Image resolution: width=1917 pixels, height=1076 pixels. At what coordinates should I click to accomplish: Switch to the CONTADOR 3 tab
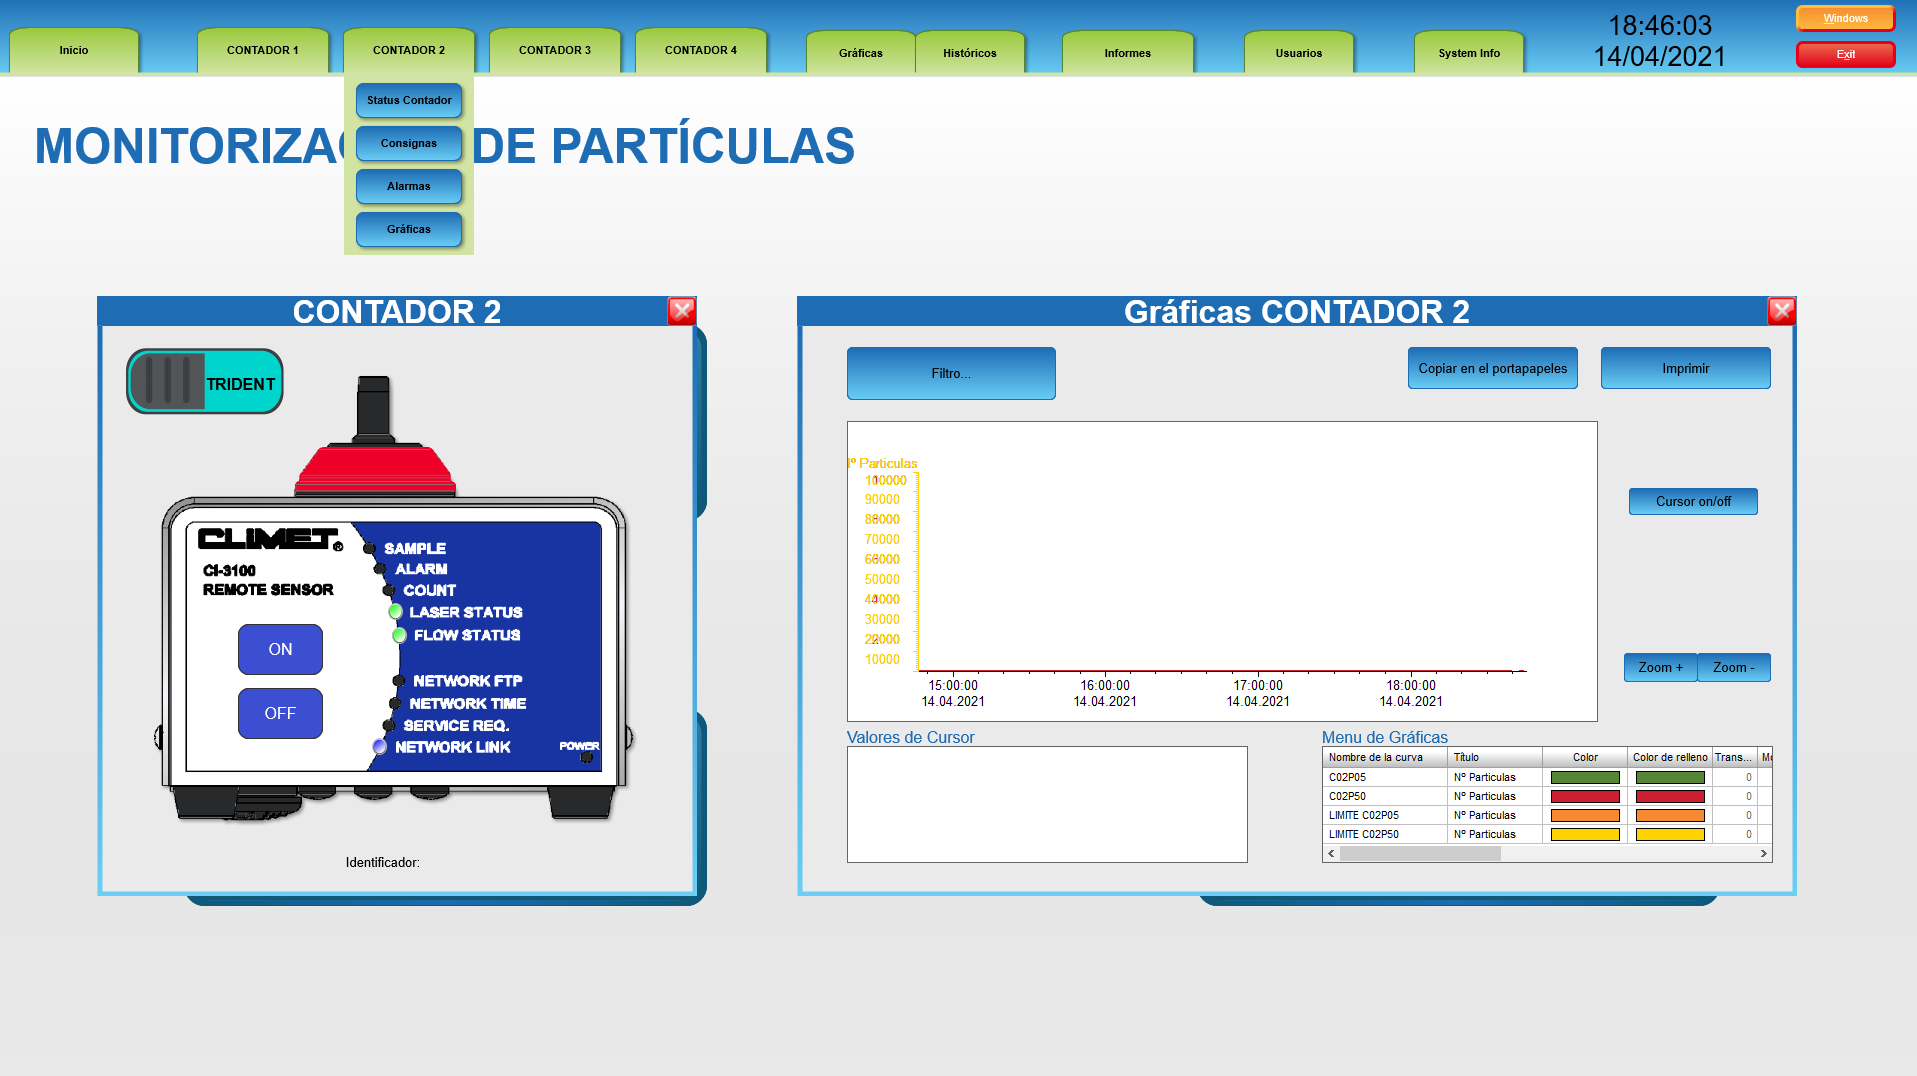pyautogui.click(x=554, y=50)
